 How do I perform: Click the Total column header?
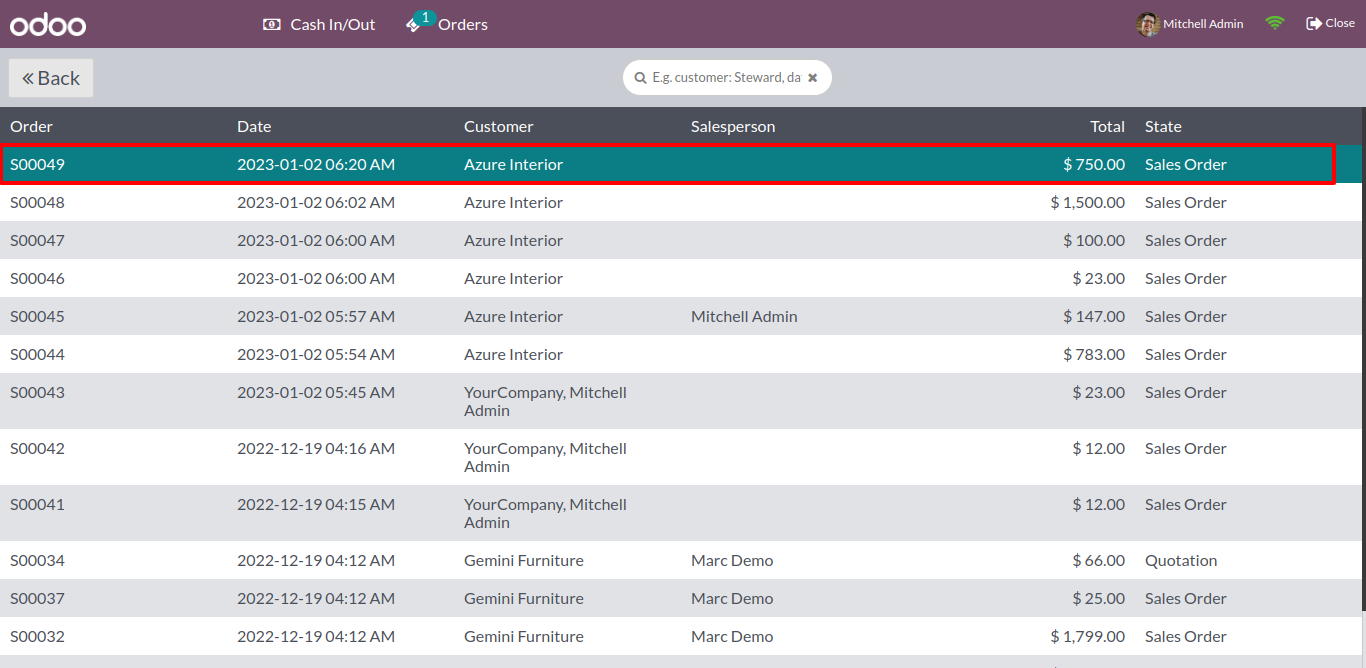1107,127
